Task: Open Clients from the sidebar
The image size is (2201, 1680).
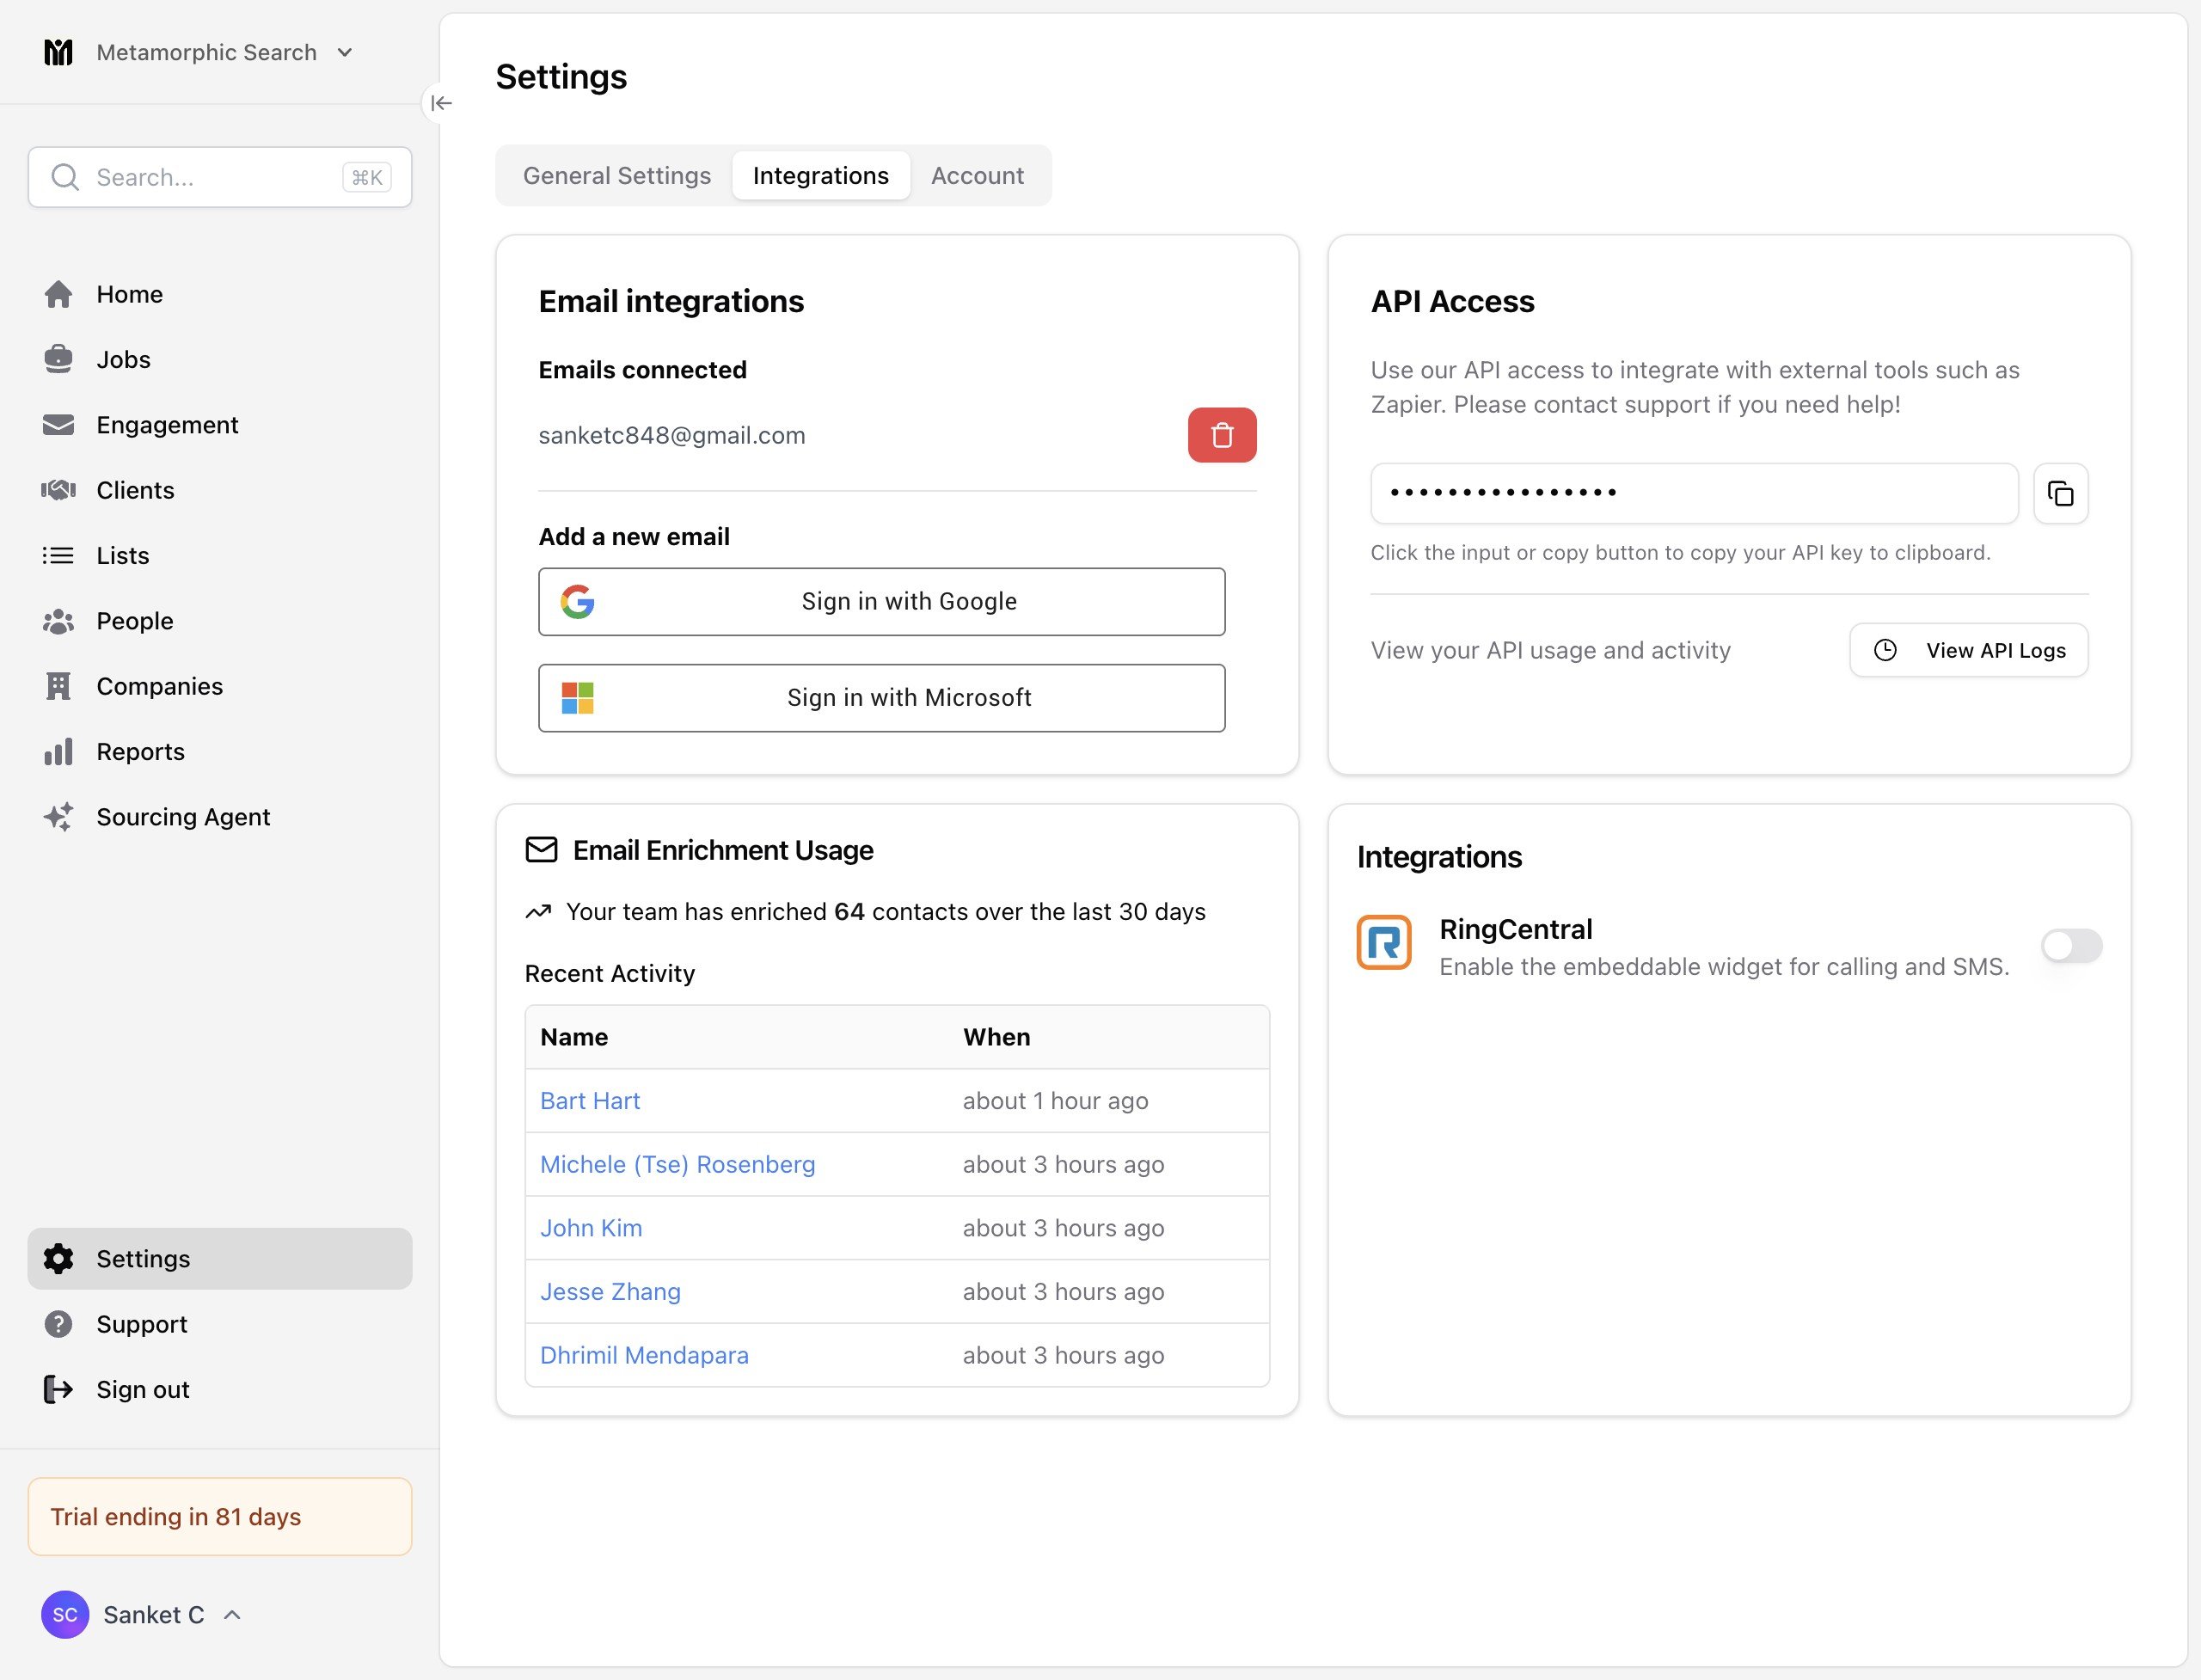Action: [220, 490]
